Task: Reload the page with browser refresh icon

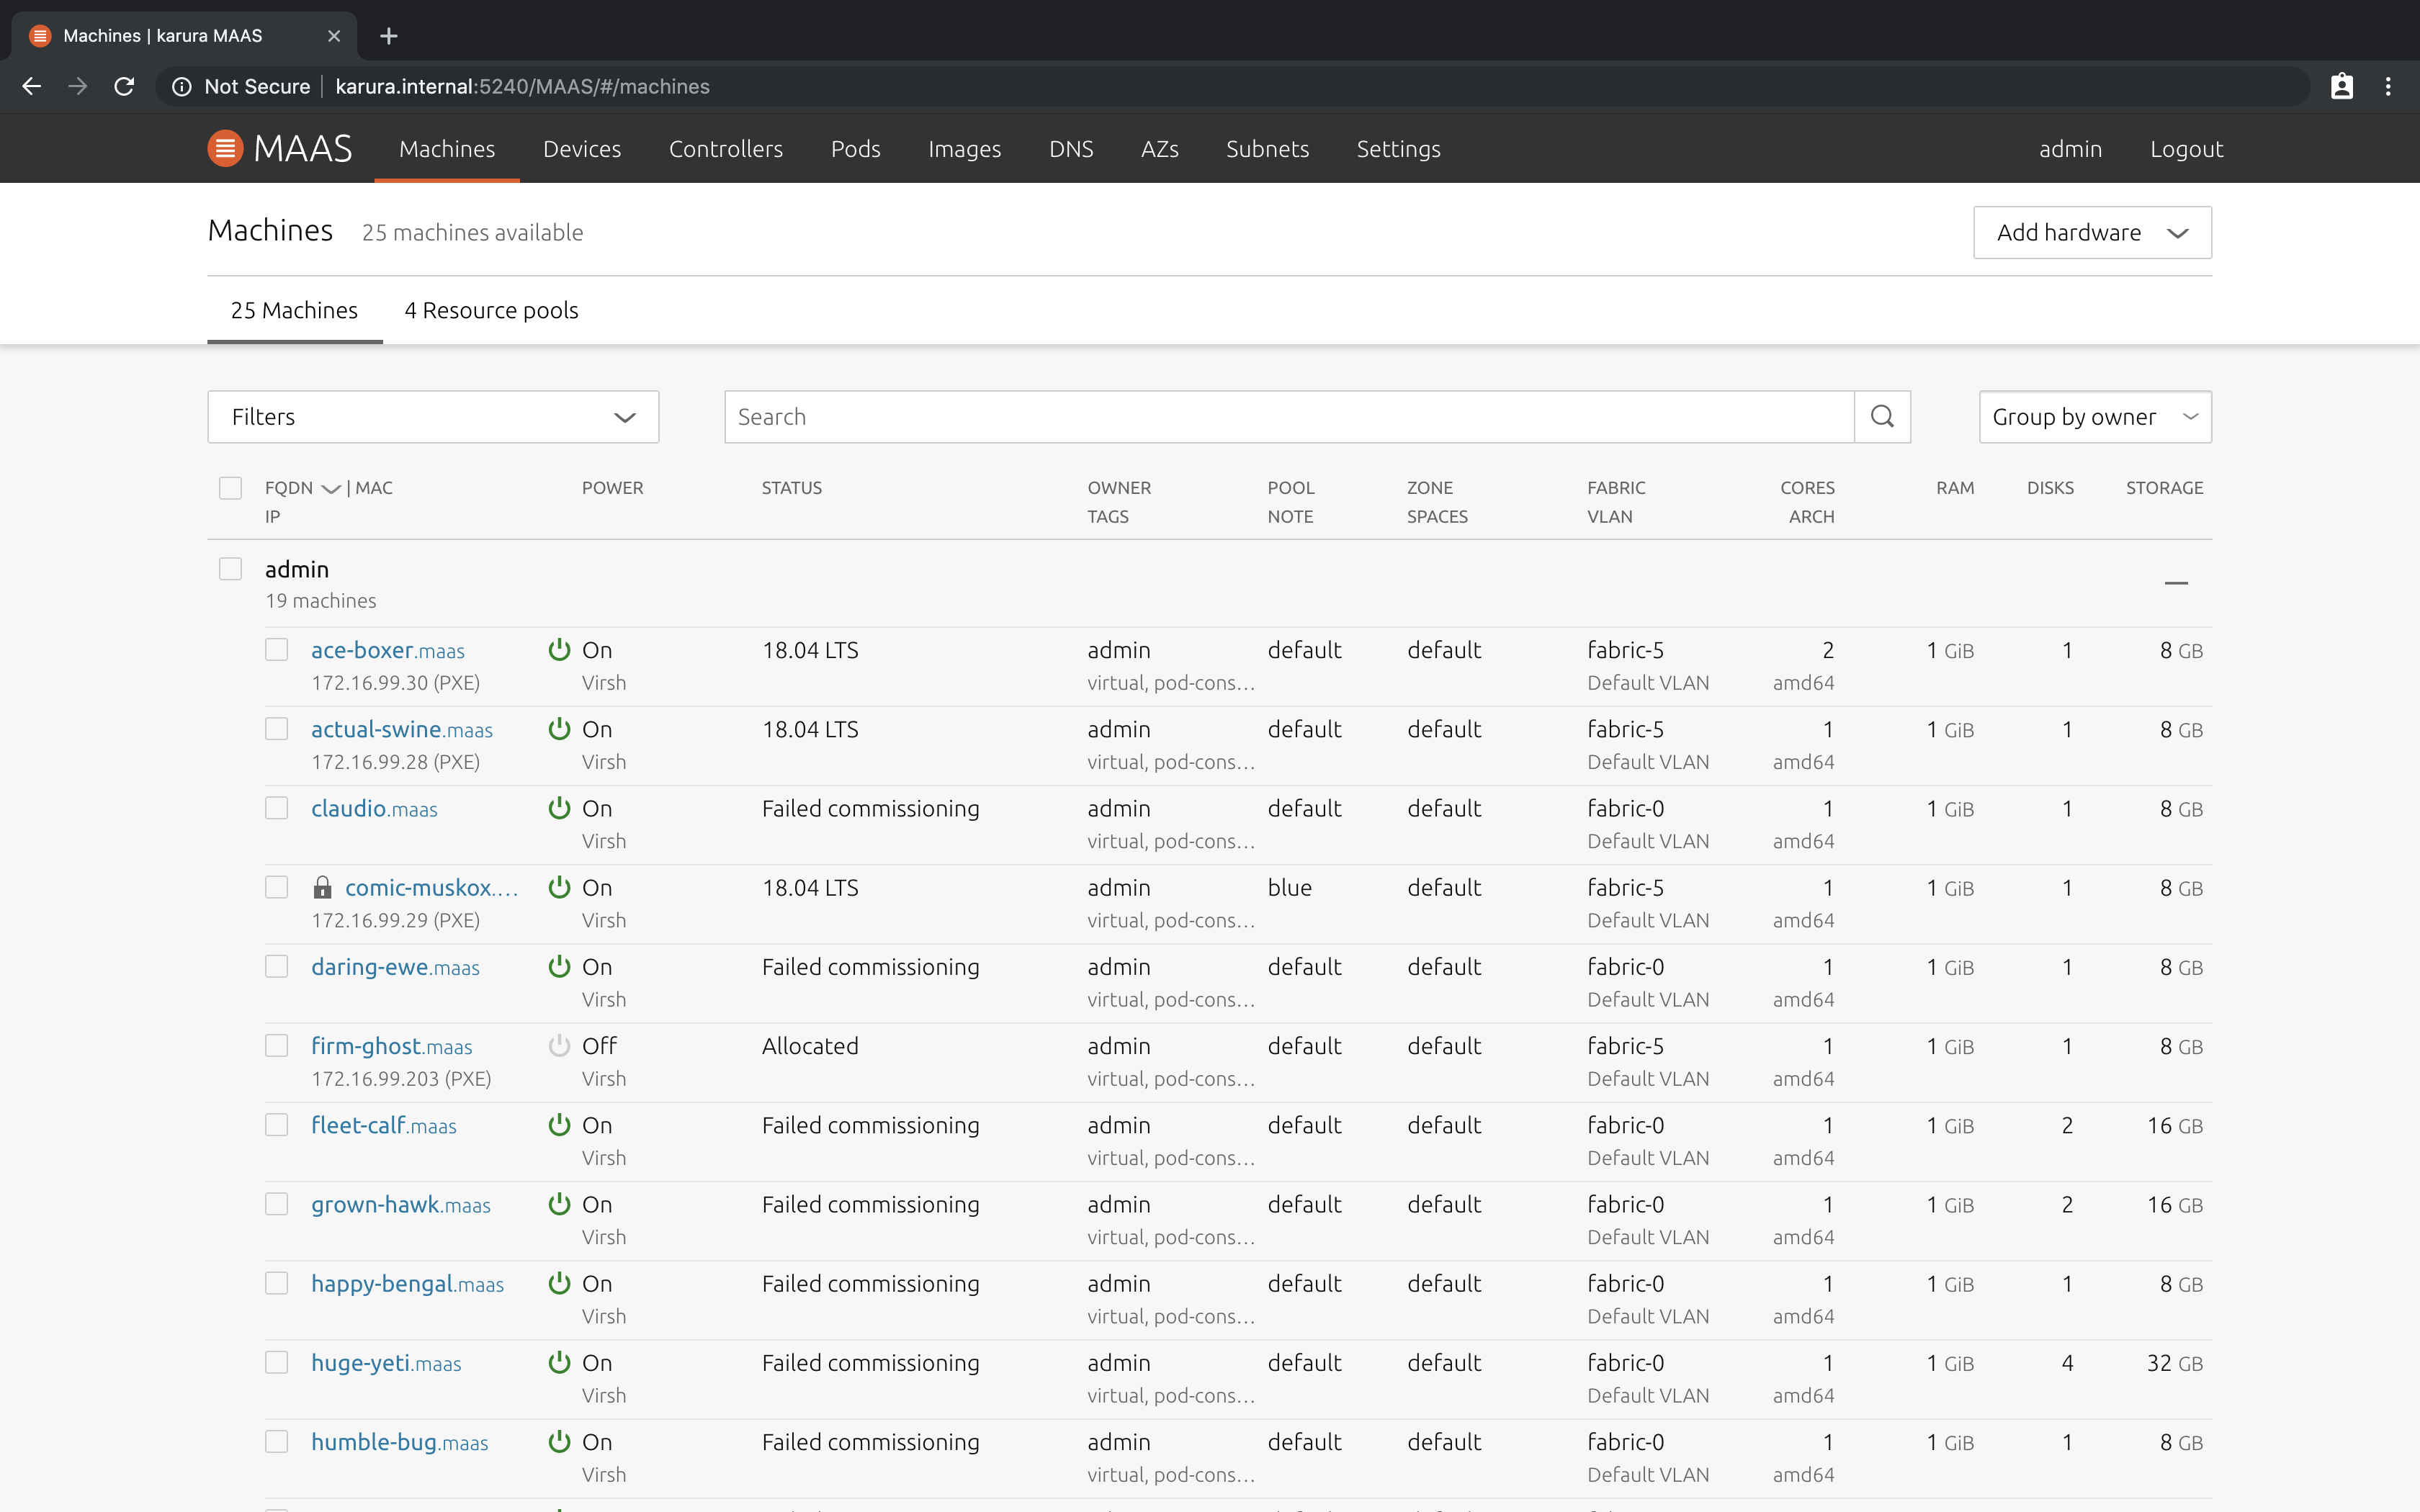Action: [x=124, y=87]
